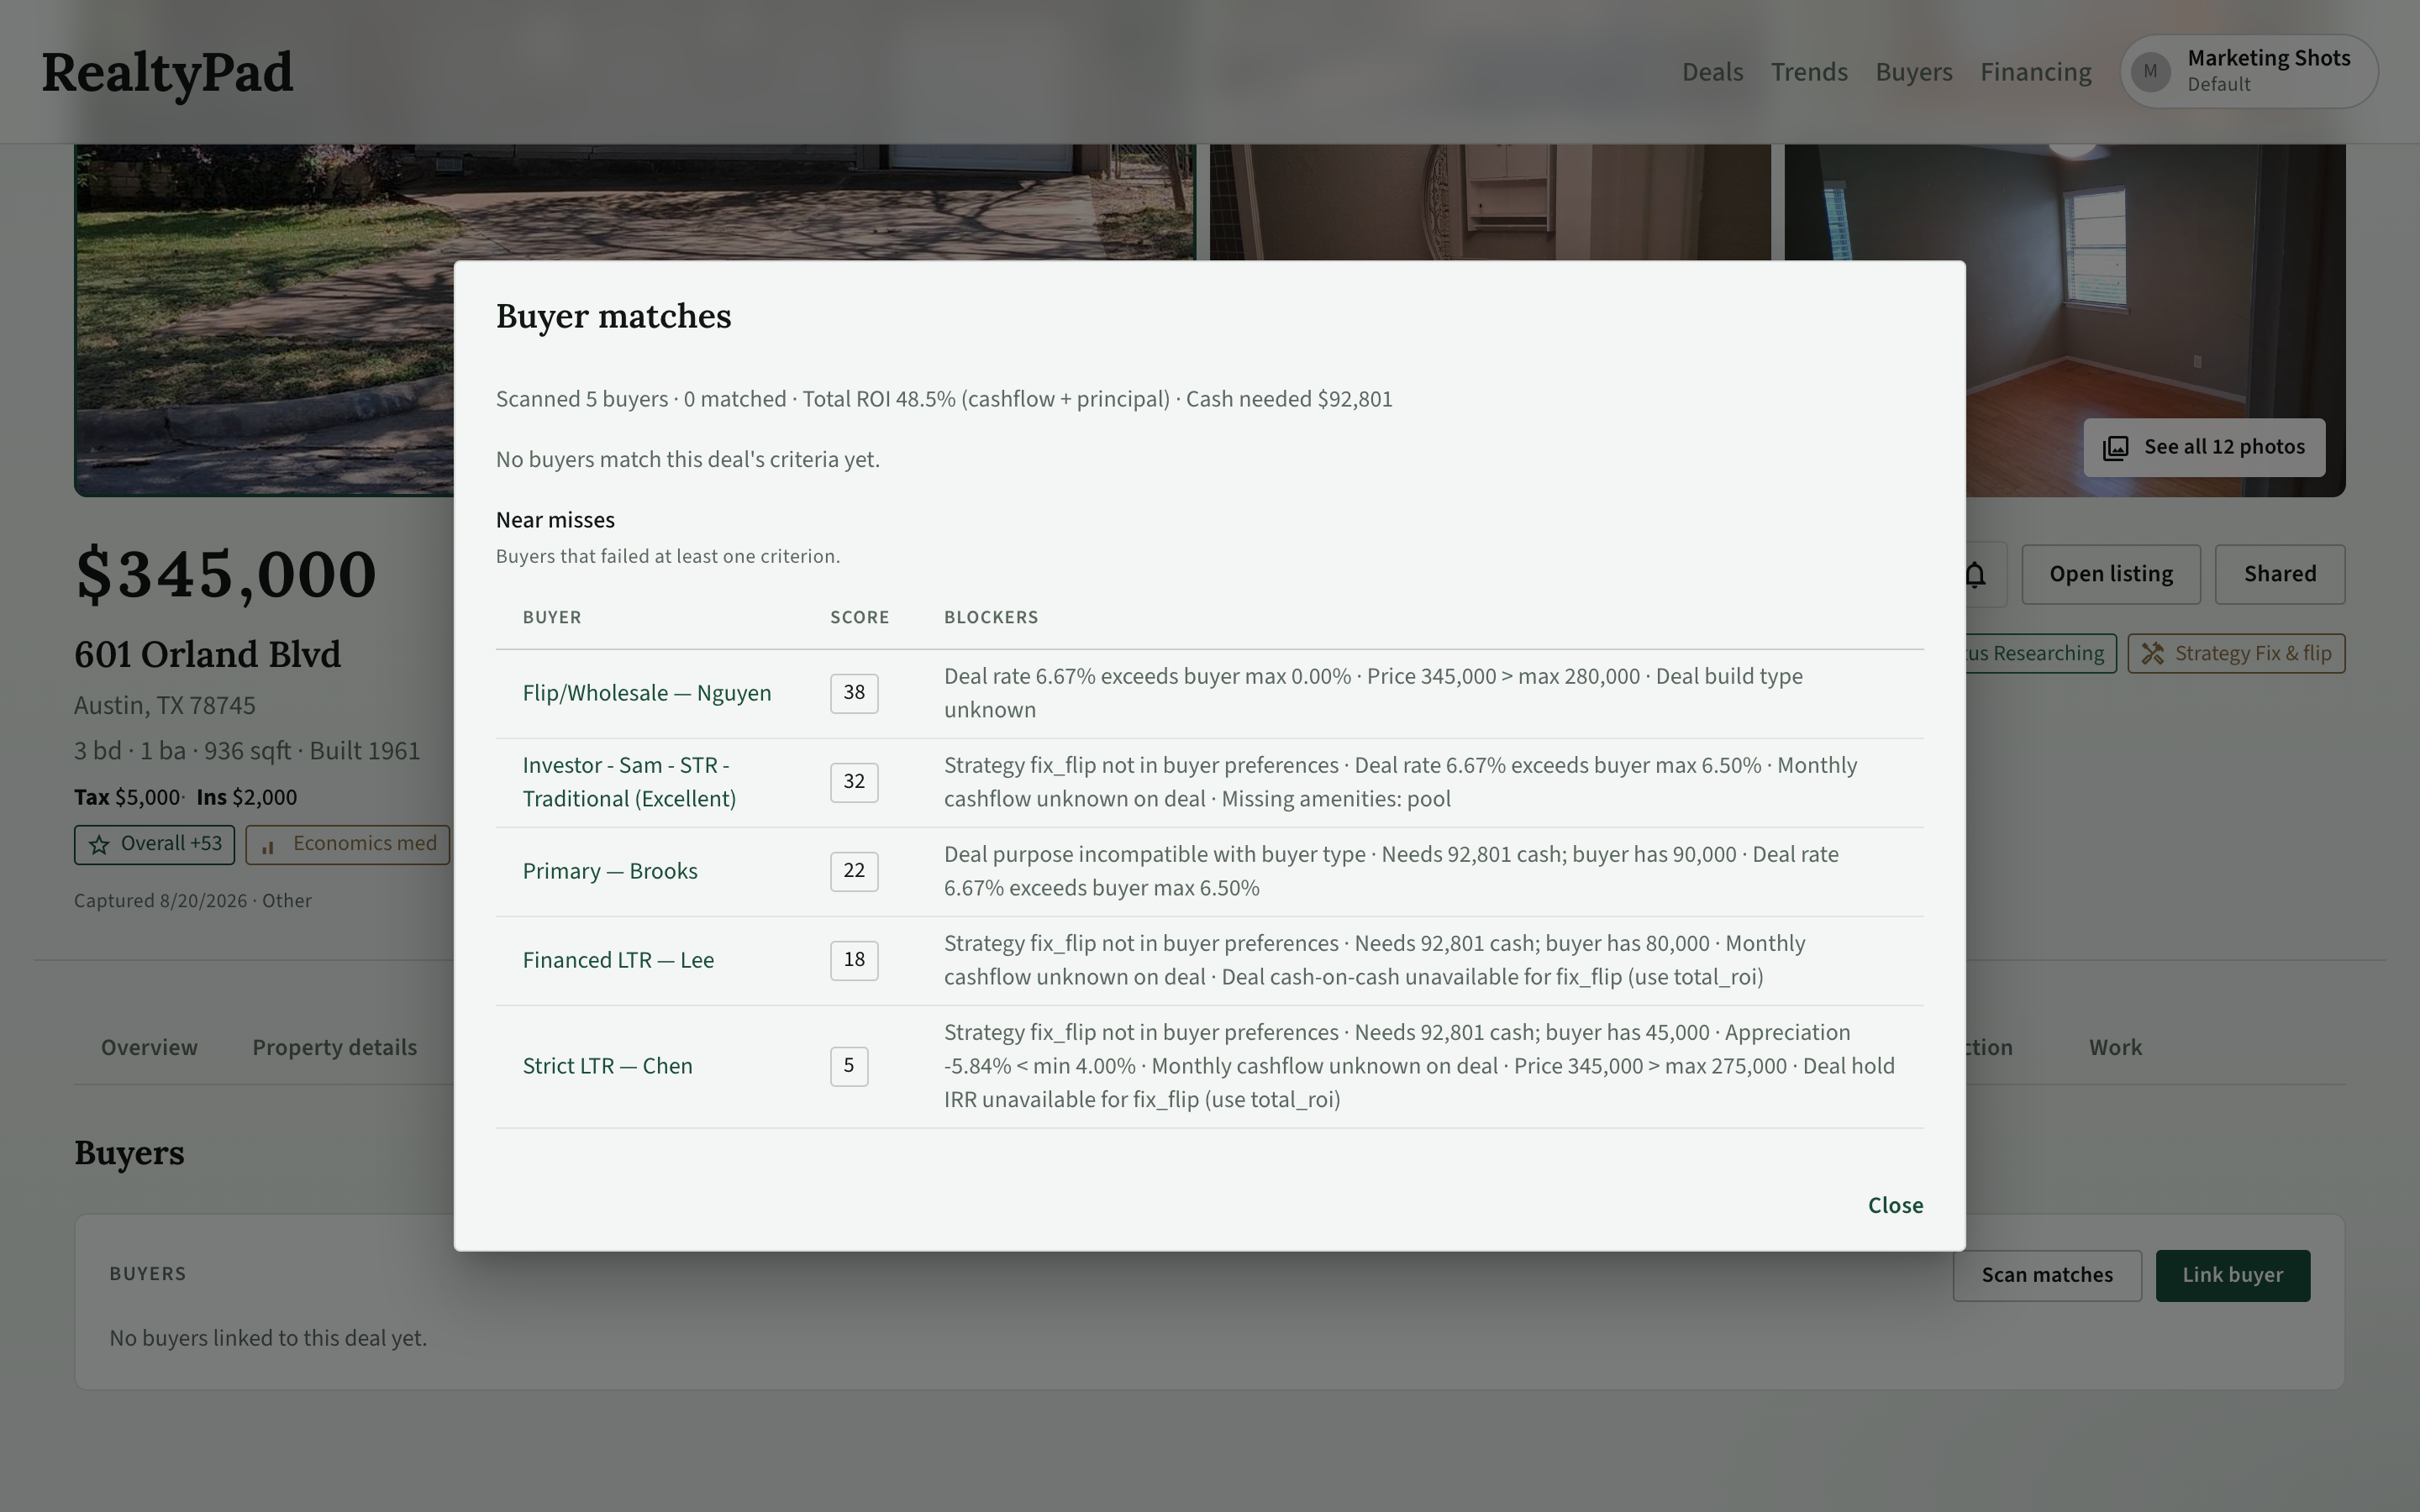Click the star icon in the Overall +53 badge
This screenshot has height=1512, width=2420.
click(x=99, y=845)
